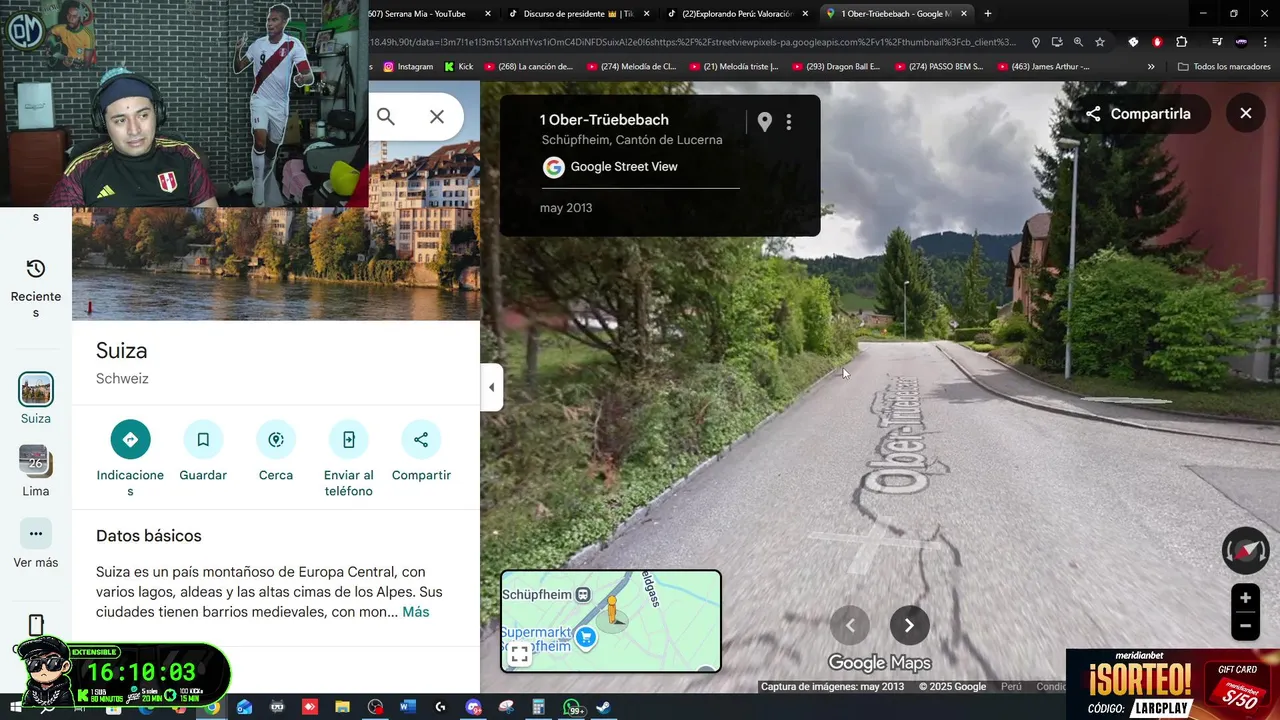Image resolution: width=1280 pixels, height=720 pixels.
Task: Click the zoom magnifier icon in address bar
Action: (x=1078, y=42)
